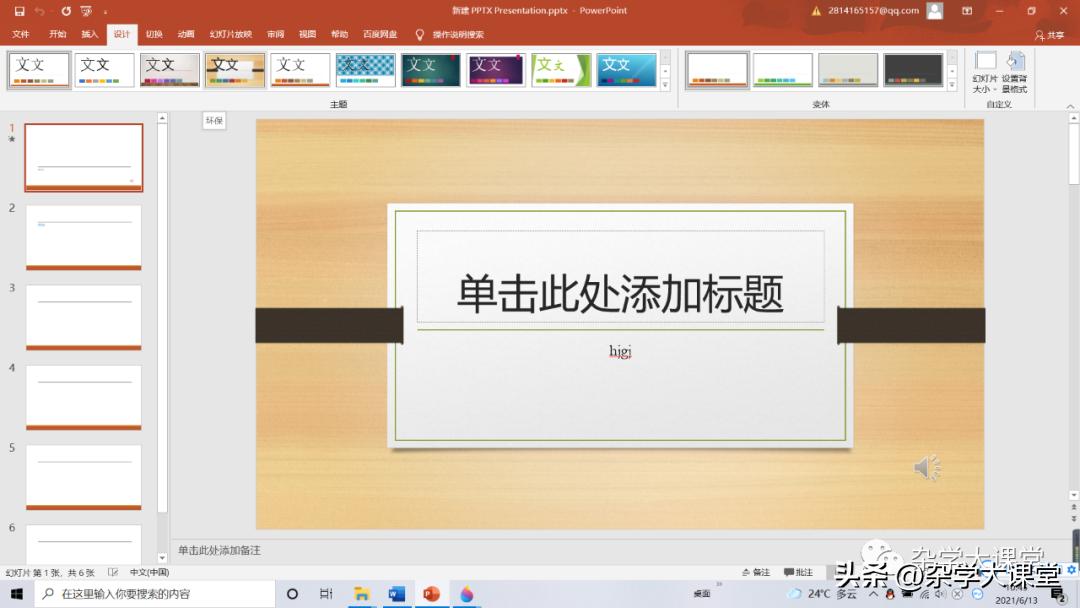The height and width of the screenshot is (608, 1080).
Task: Click the 共享 (Share) button
Action: click(1053, 33)
